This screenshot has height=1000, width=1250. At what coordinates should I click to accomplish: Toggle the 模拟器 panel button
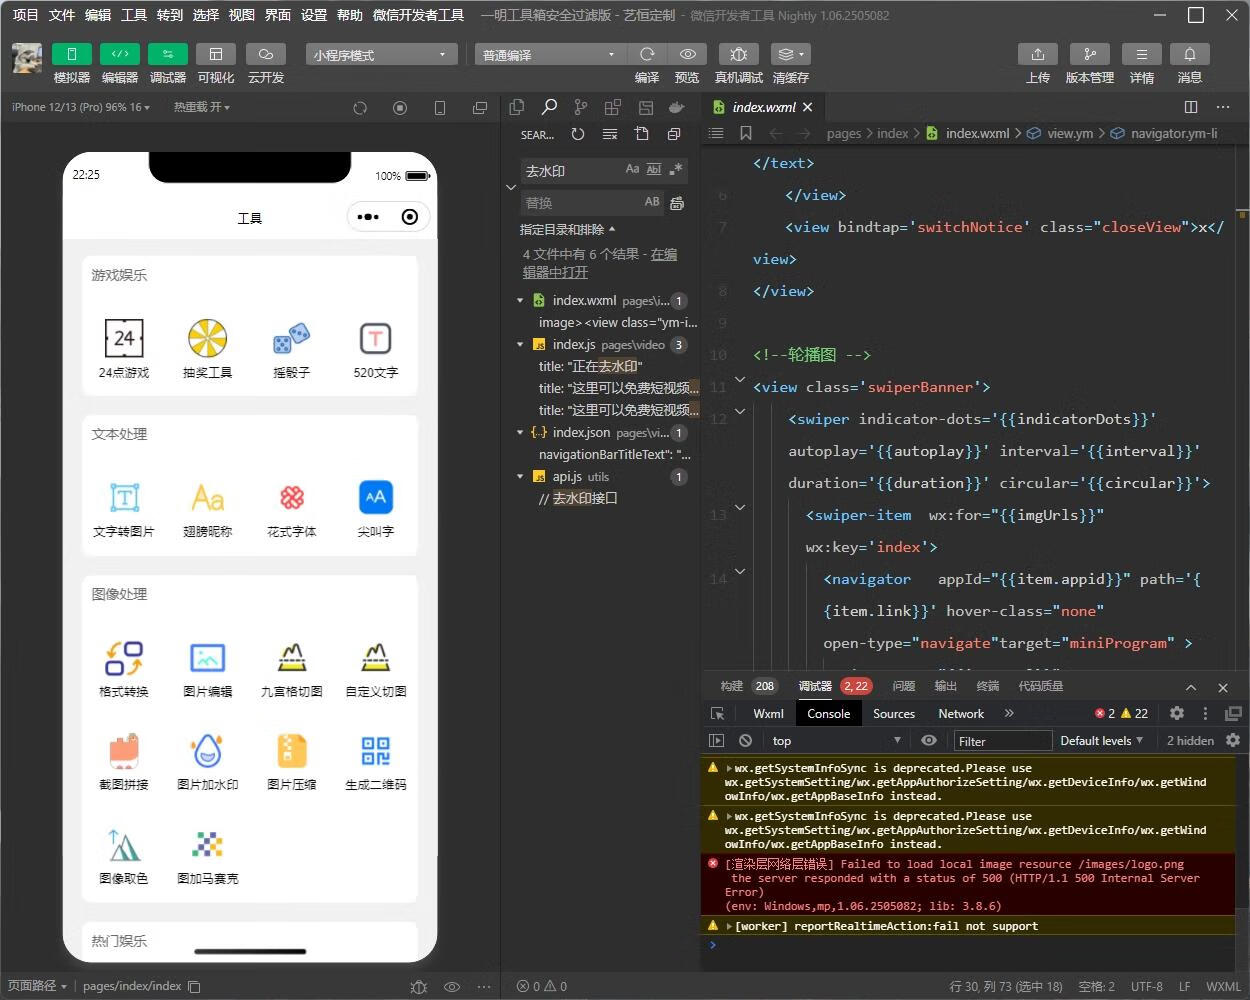pyautogui.click(x=71, y=54)
